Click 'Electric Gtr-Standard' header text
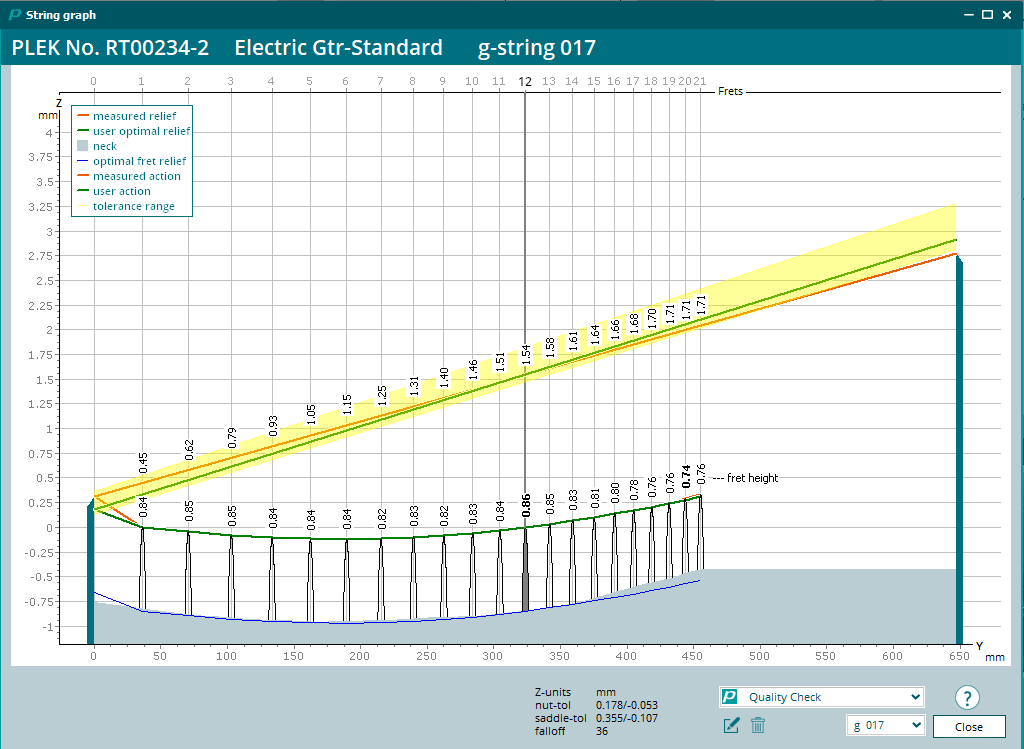Image resolution: width=1024 pixels, height=749 pixels. click(x=338, y=48)
